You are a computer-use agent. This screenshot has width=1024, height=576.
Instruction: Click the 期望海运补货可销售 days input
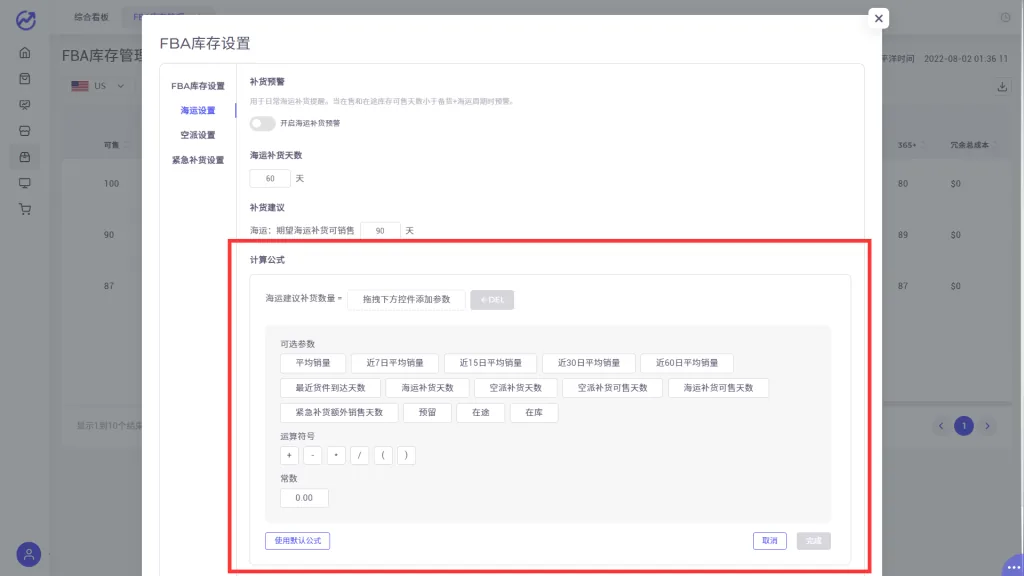[x=380, y=231]
